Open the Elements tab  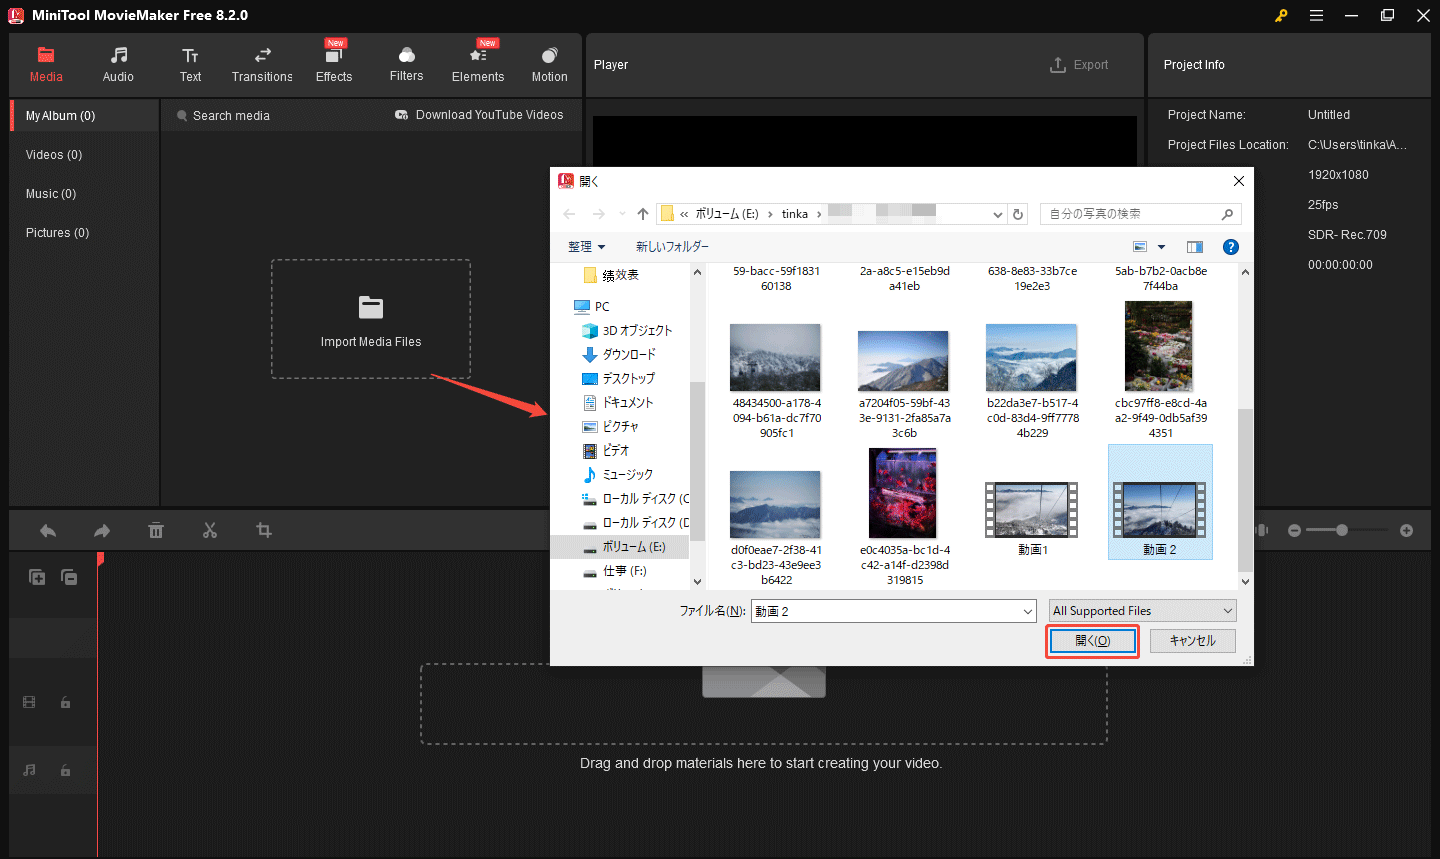[x=478, y=65]
